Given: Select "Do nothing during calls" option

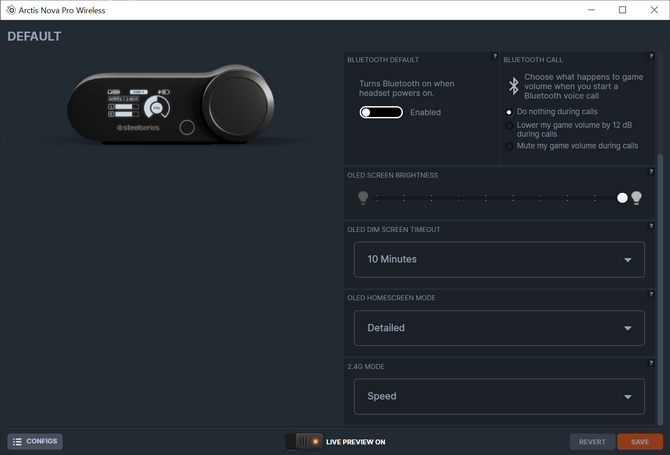Looking at the screenshot, I should 509,112.
